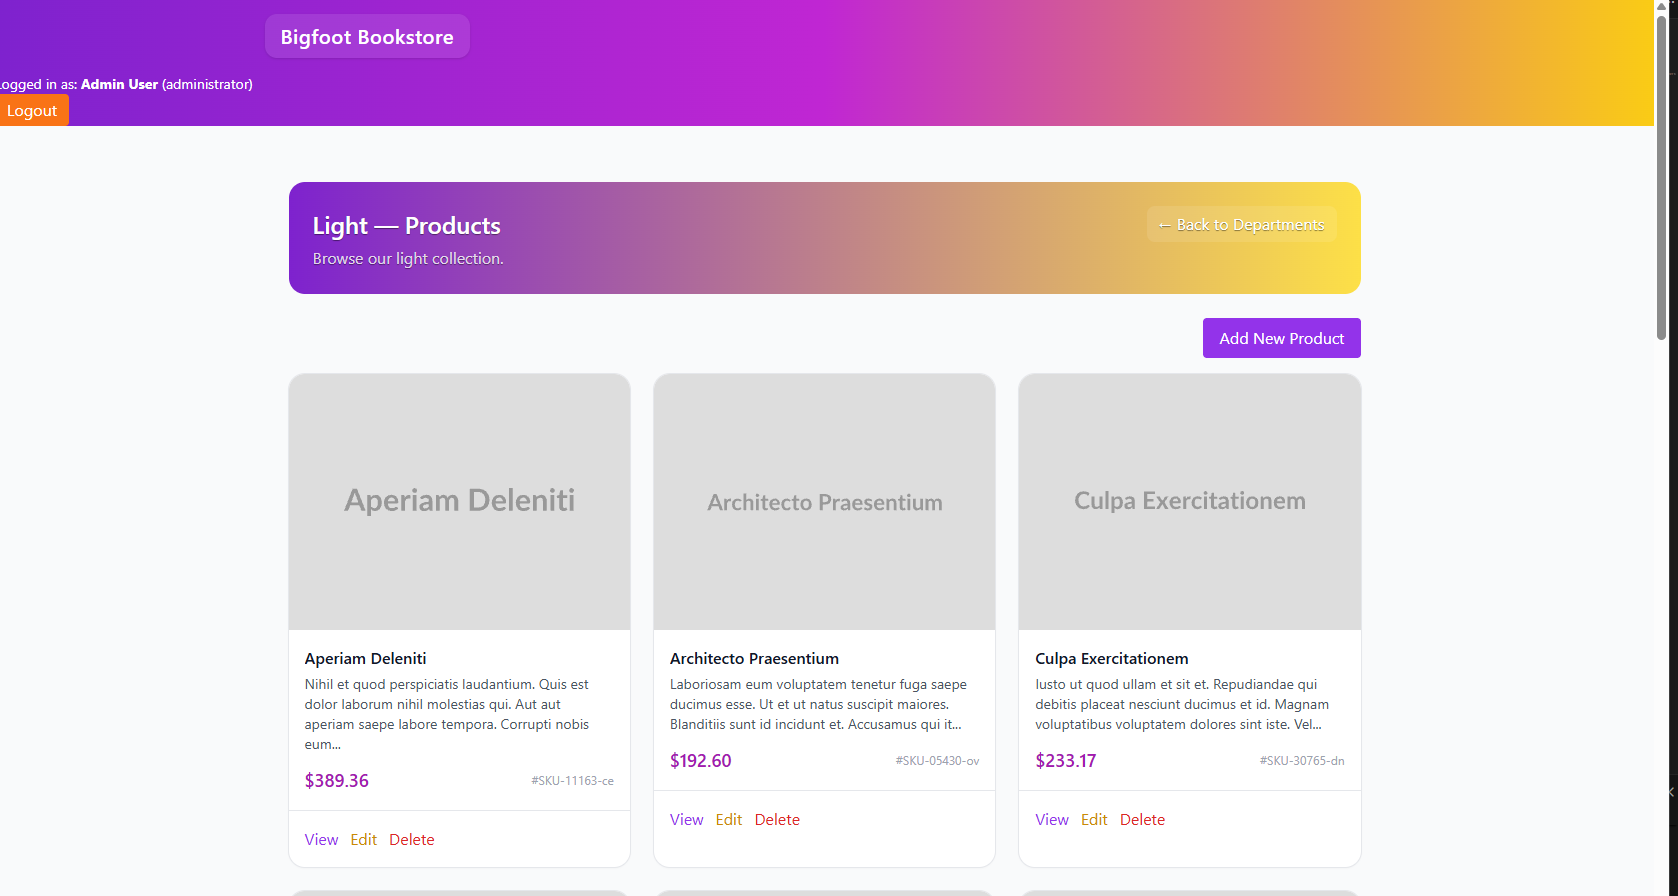Delete the Culpa Exercitationem product
This screenshot has height=896, width=1678.
[x=1142, y=820]
